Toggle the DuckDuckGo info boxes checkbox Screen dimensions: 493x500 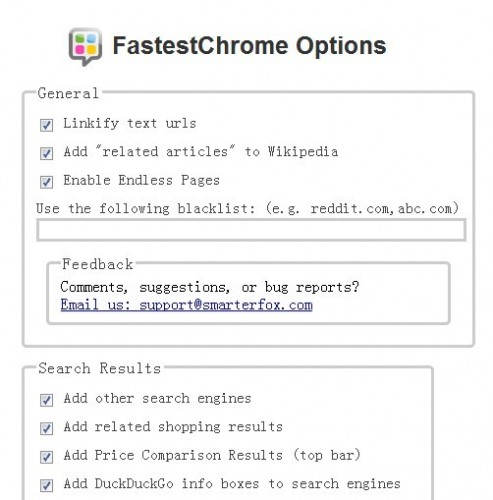click(x=46, y=485)
